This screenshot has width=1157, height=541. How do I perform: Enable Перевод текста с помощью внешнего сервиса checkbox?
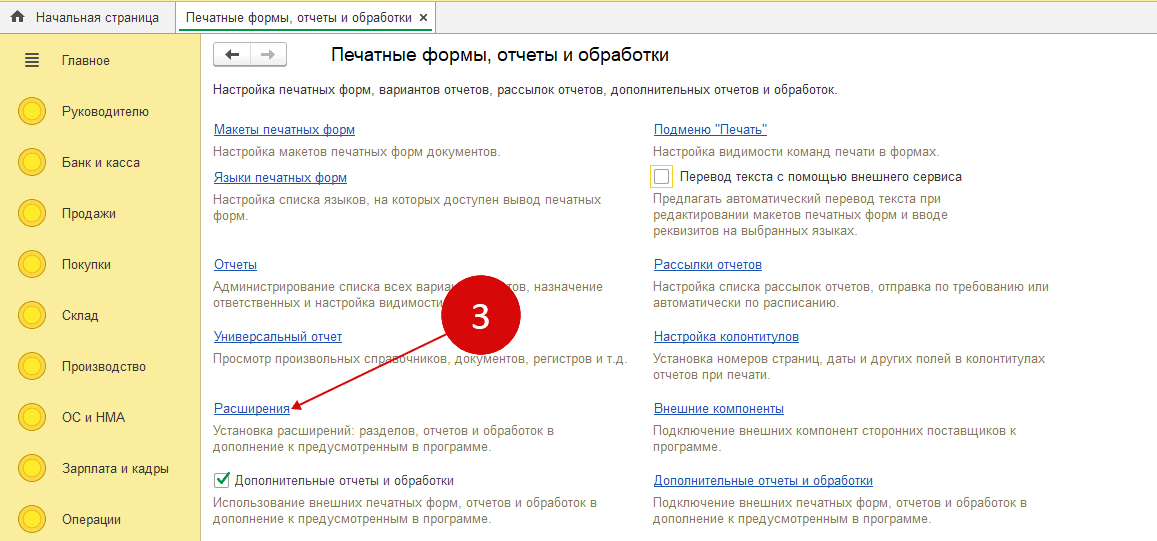(x=662, y=177)
